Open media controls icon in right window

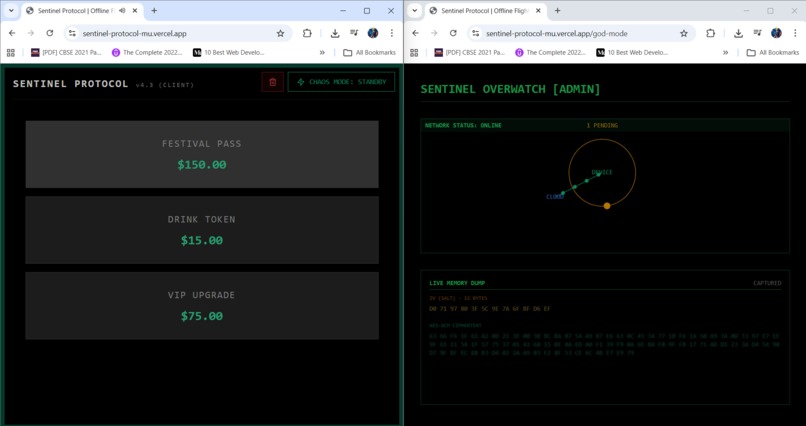pos(757,33)
